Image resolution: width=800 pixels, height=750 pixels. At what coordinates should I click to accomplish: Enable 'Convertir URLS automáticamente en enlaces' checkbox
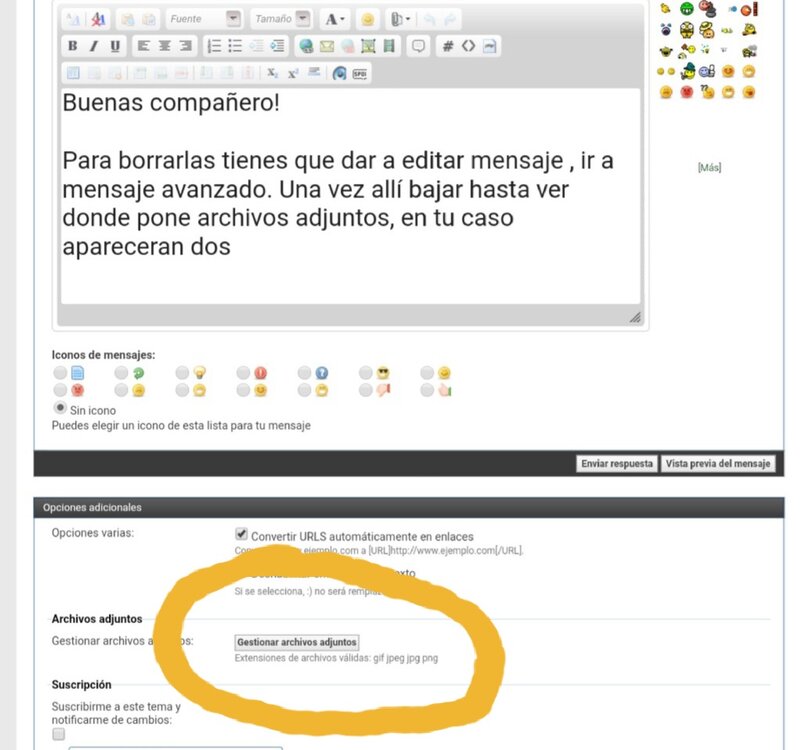tap(240, 534)
